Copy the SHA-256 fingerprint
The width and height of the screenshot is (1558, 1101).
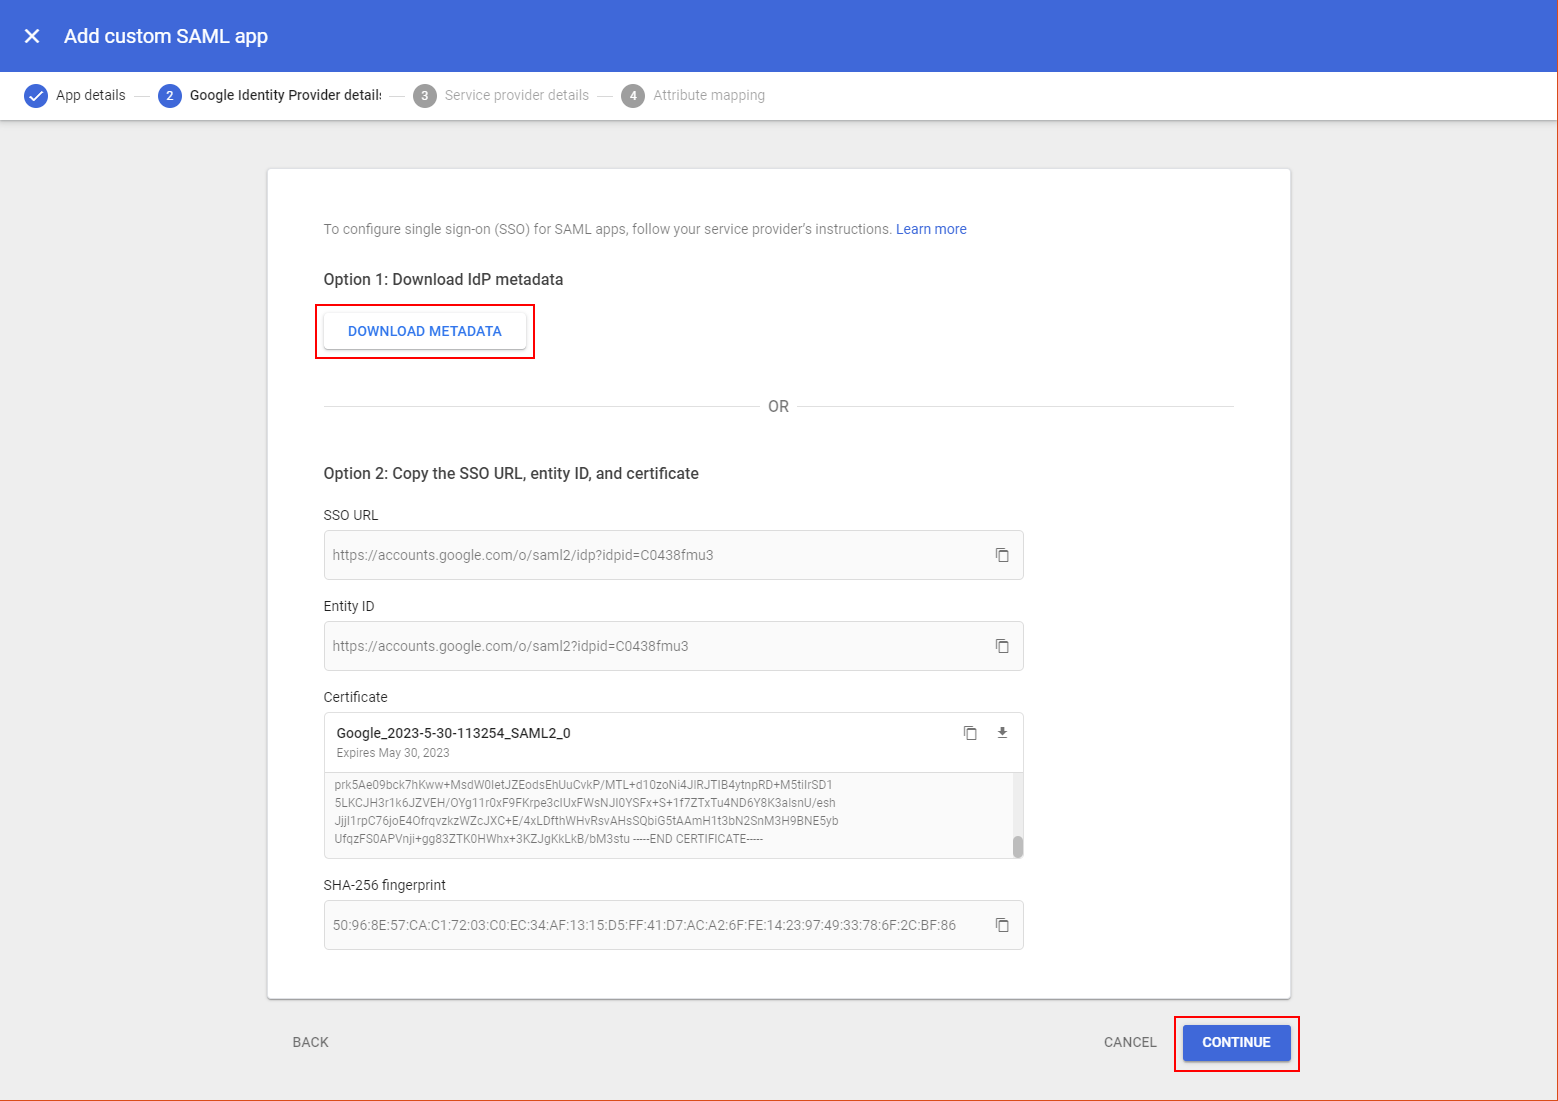(x=1002, y=925)
